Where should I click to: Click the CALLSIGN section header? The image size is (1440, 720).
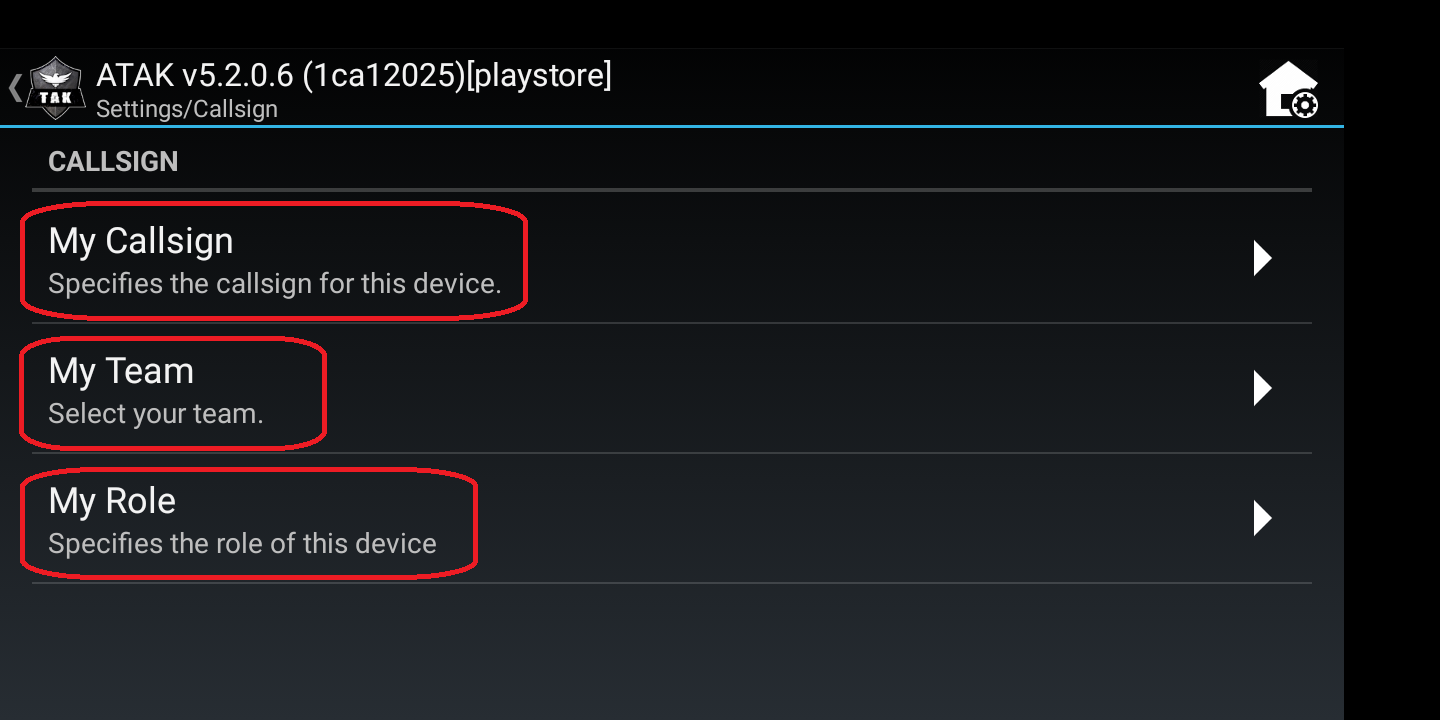click(x=113, y=162)
